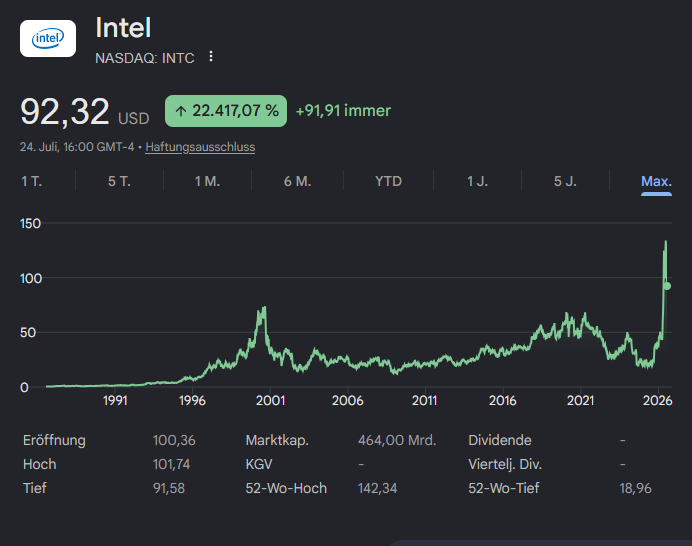692x546 pixels.
Task: Click the NASDAQ: INTC ticker text
Action: pyautogui.click(x=145, y=58)
